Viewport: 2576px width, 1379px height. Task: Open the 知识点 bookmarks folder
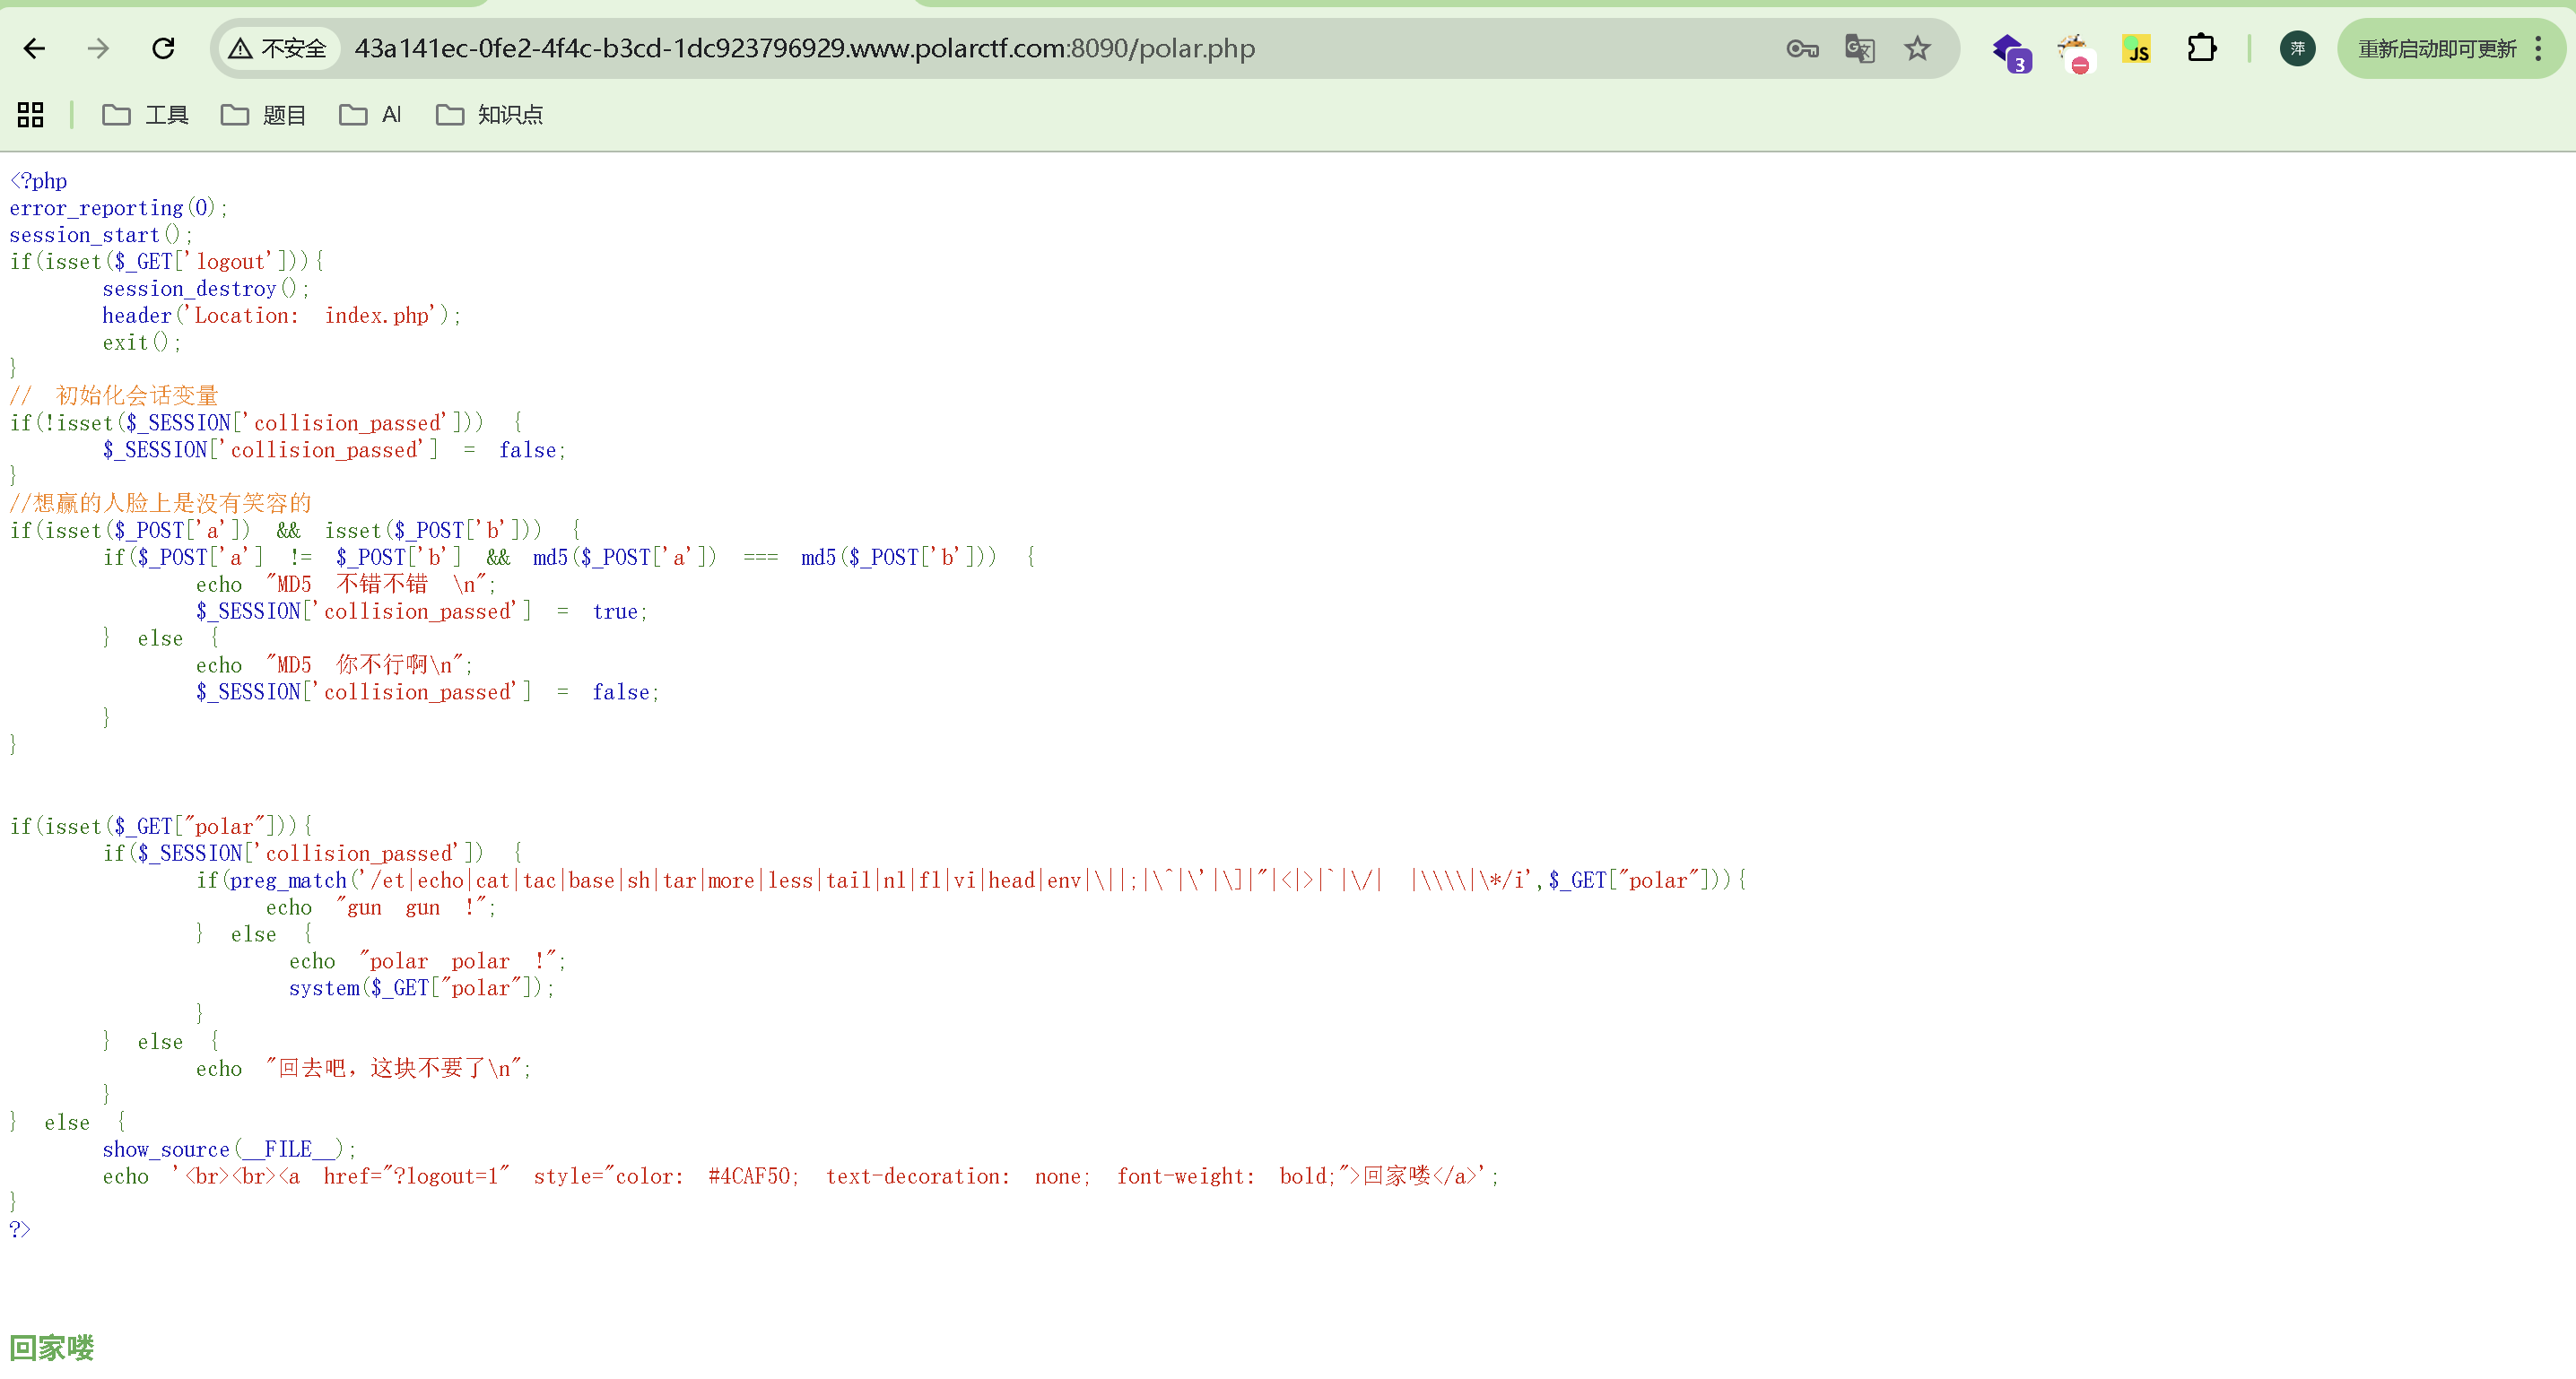(x=490, y=115)
